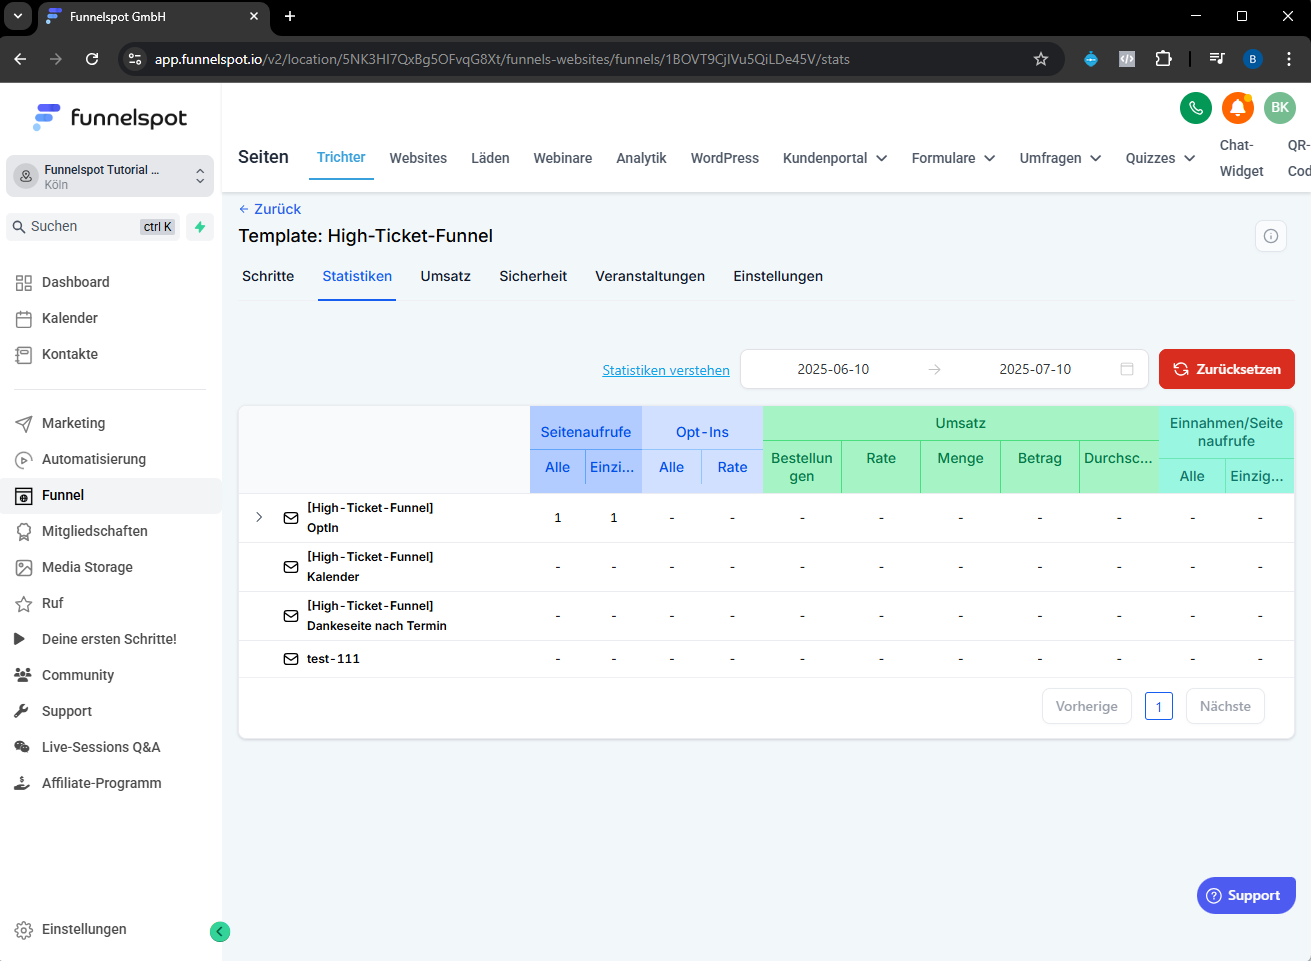Viewport: 1311px width, 961px height.
Task: Open Media Storage from sidebar
Action: [x=87, y=567]
